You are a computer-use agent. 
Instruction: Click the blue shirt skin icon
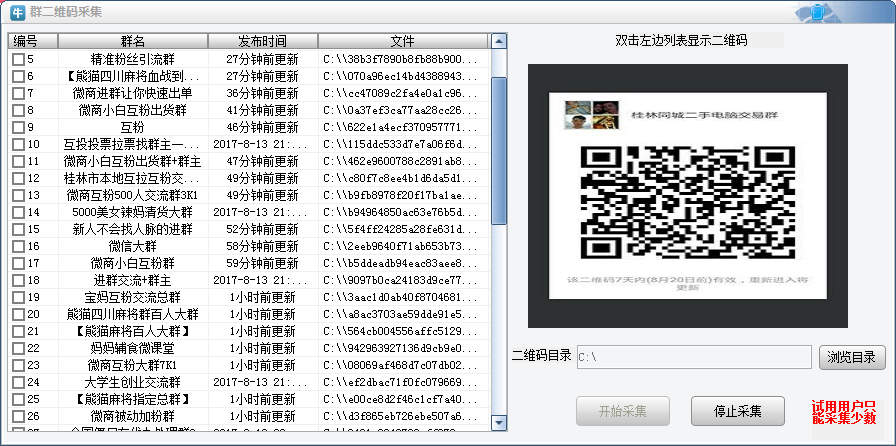[818, 12]
